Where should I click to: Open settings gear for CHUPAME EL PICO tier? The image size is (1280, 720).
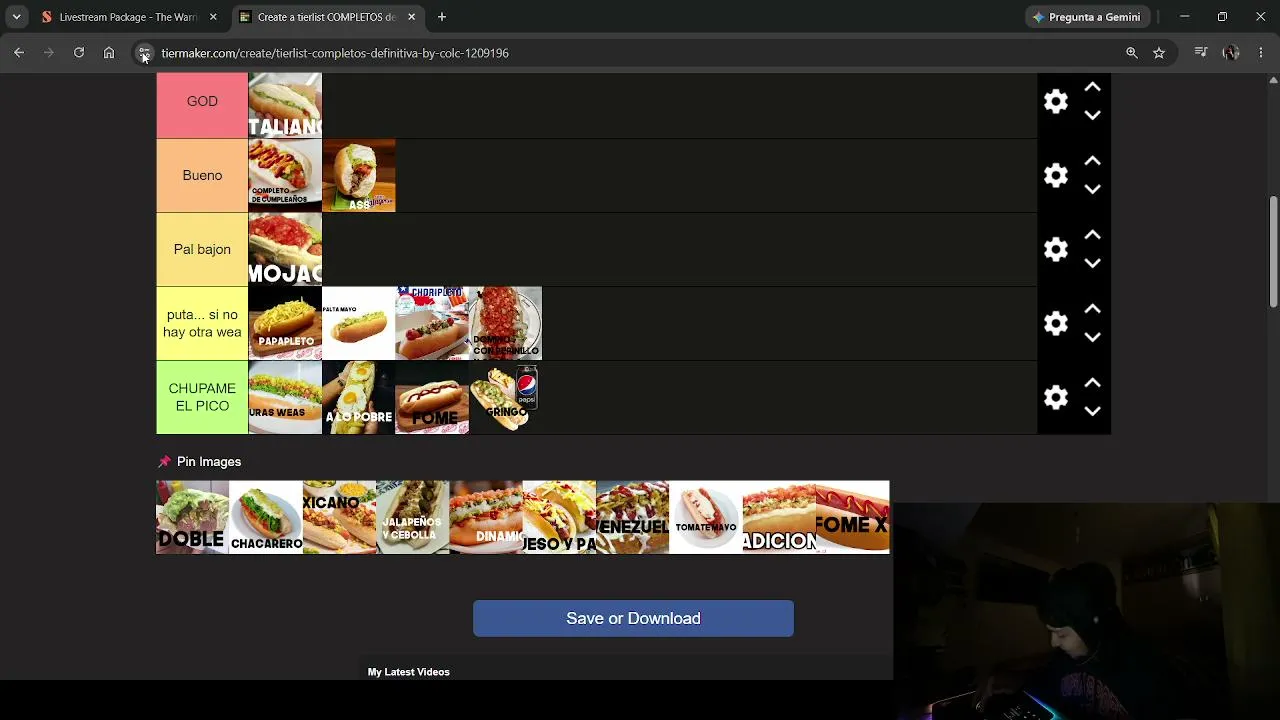coord(1056,397)
